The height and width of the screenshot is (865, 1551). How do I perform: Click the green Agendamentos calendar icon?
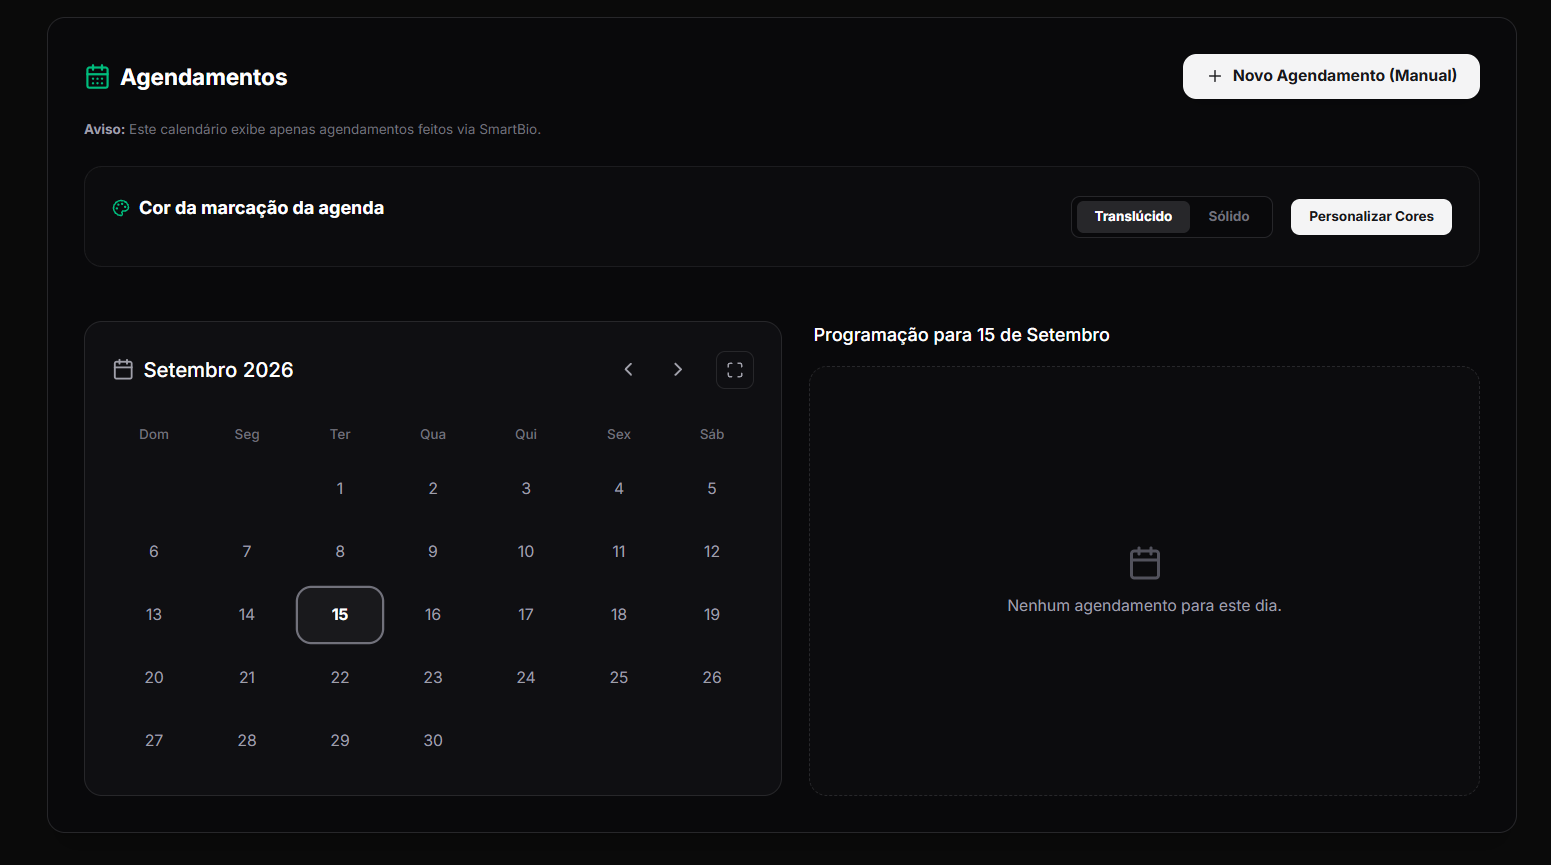[x=97, y=77]
